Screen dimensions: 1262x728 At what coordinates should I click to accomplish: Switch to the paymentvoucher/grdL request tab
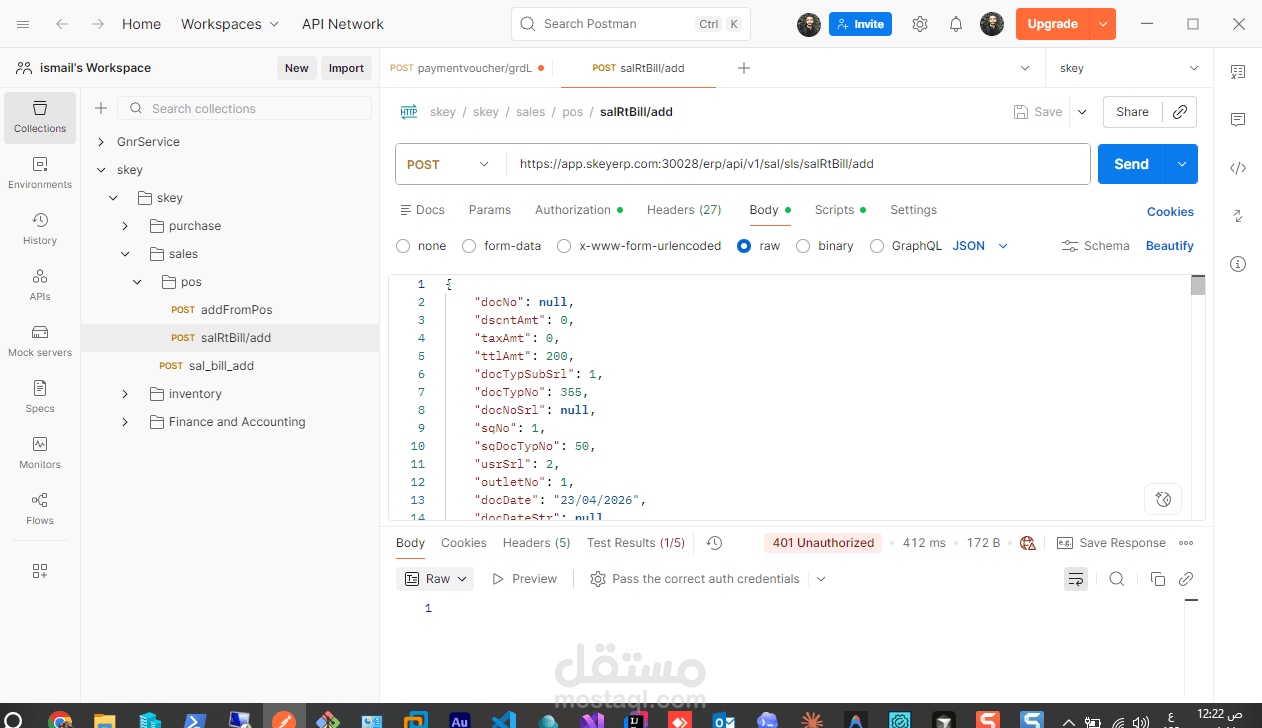[466, 68]
